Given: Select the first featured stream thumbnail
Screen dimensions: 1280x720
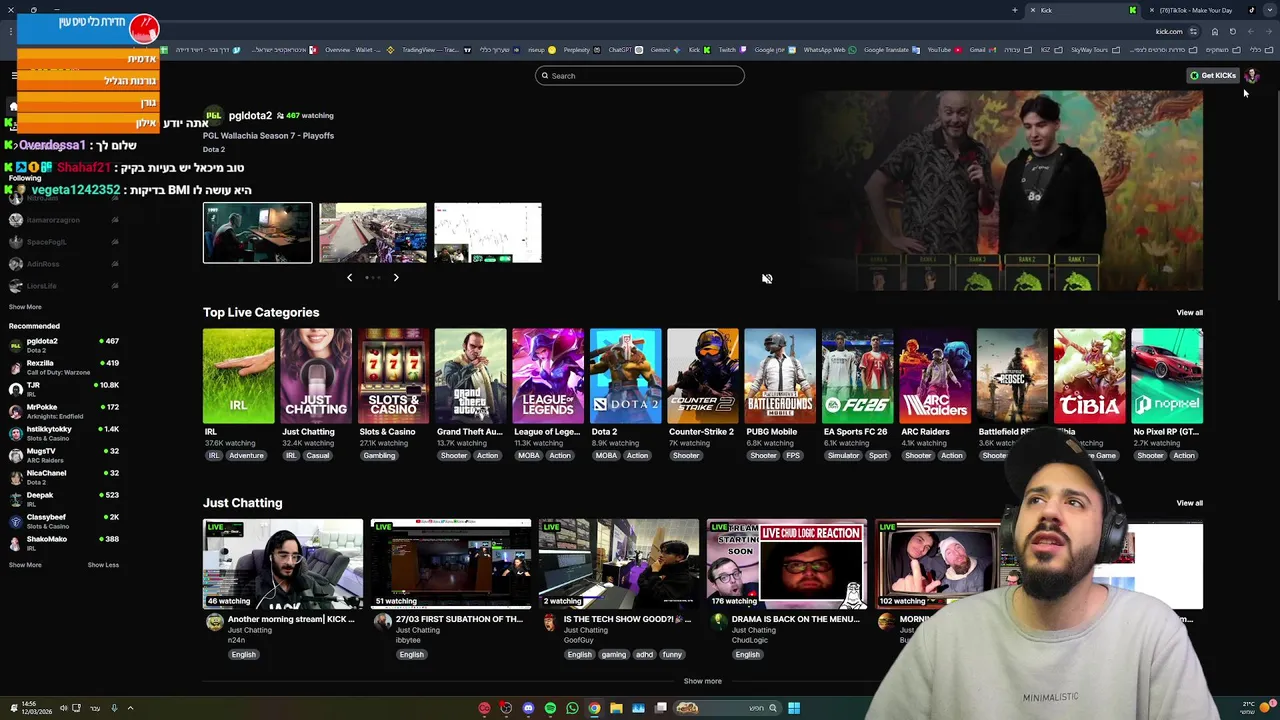Looking at the screenshot, I should tap(258, 233).
